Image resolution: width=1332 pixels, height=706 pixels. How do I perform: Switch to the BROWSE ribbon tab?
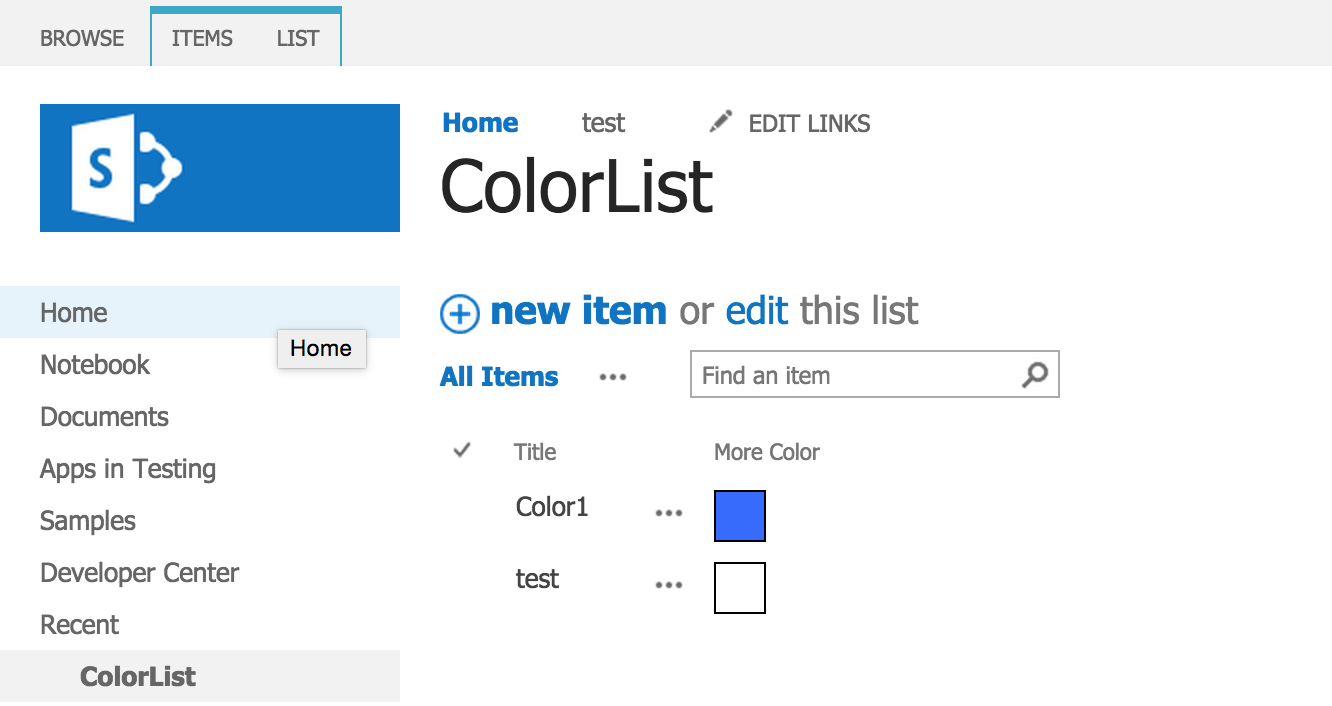tap(82, 38)
